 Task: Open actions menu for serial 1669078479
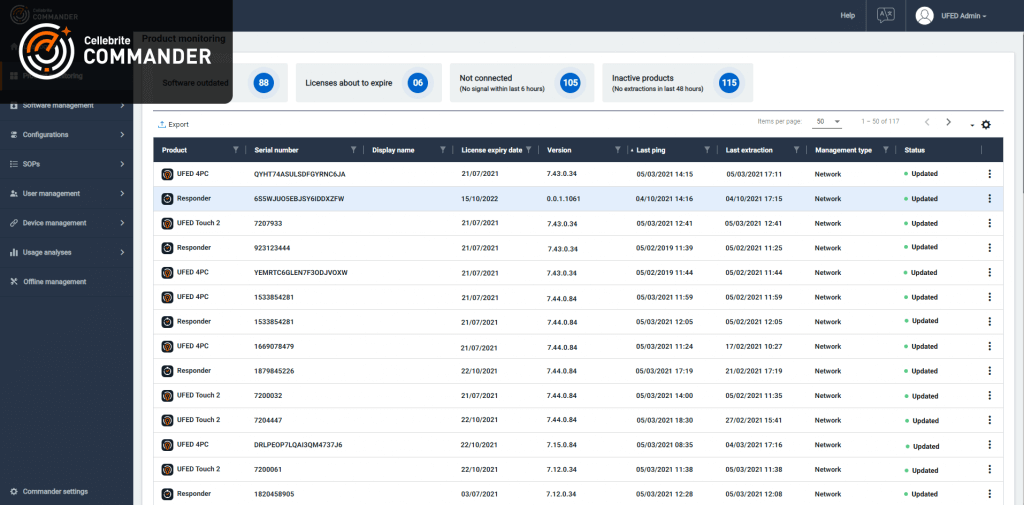coord(989,346)
